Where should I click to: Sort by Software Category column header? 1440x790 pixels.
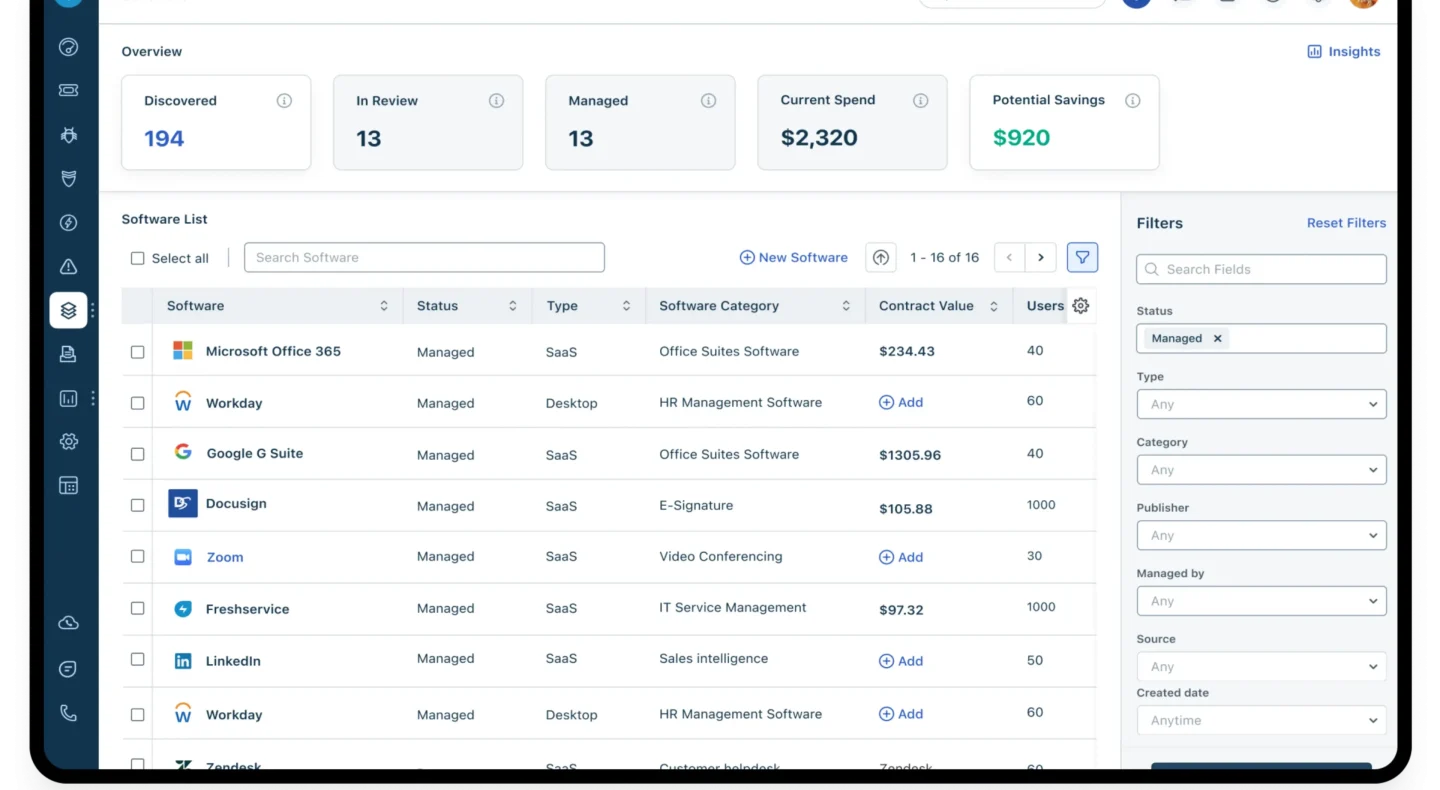(x=754, y=306)
